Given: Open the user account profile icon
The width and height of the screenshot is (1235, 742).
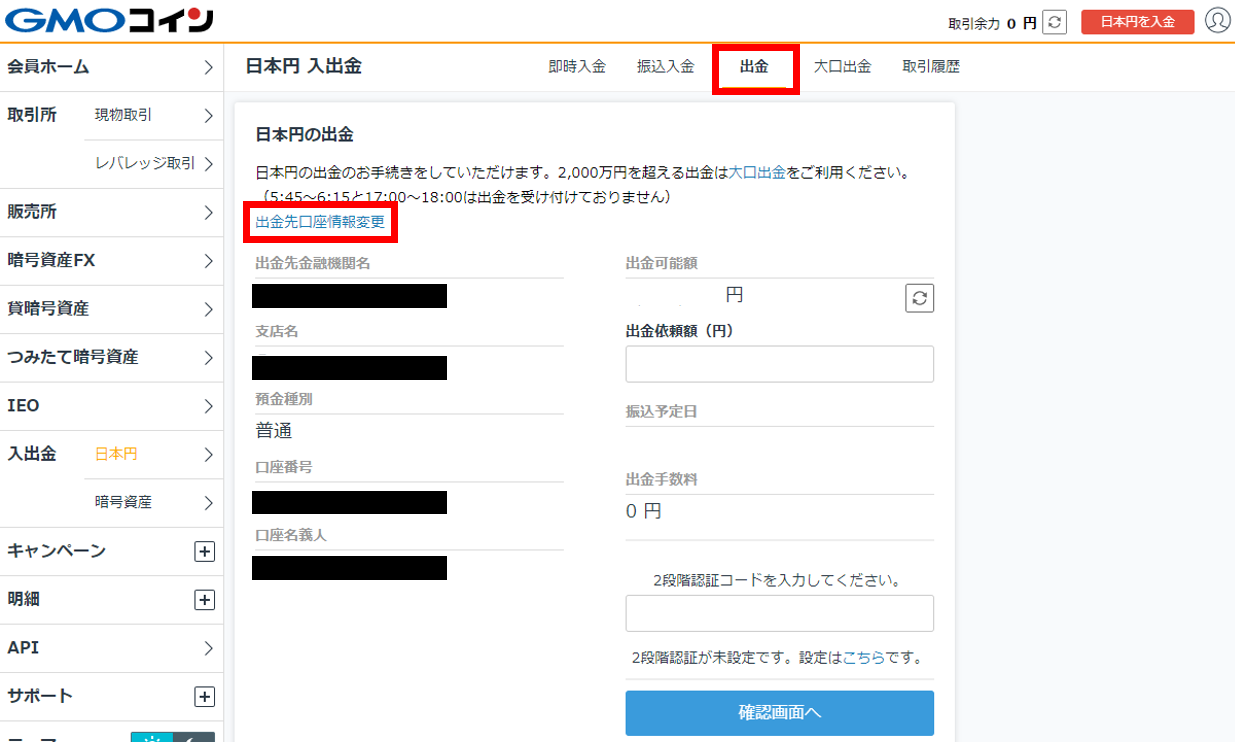Looking at the screenshot, I should (x=1217, y=21).
